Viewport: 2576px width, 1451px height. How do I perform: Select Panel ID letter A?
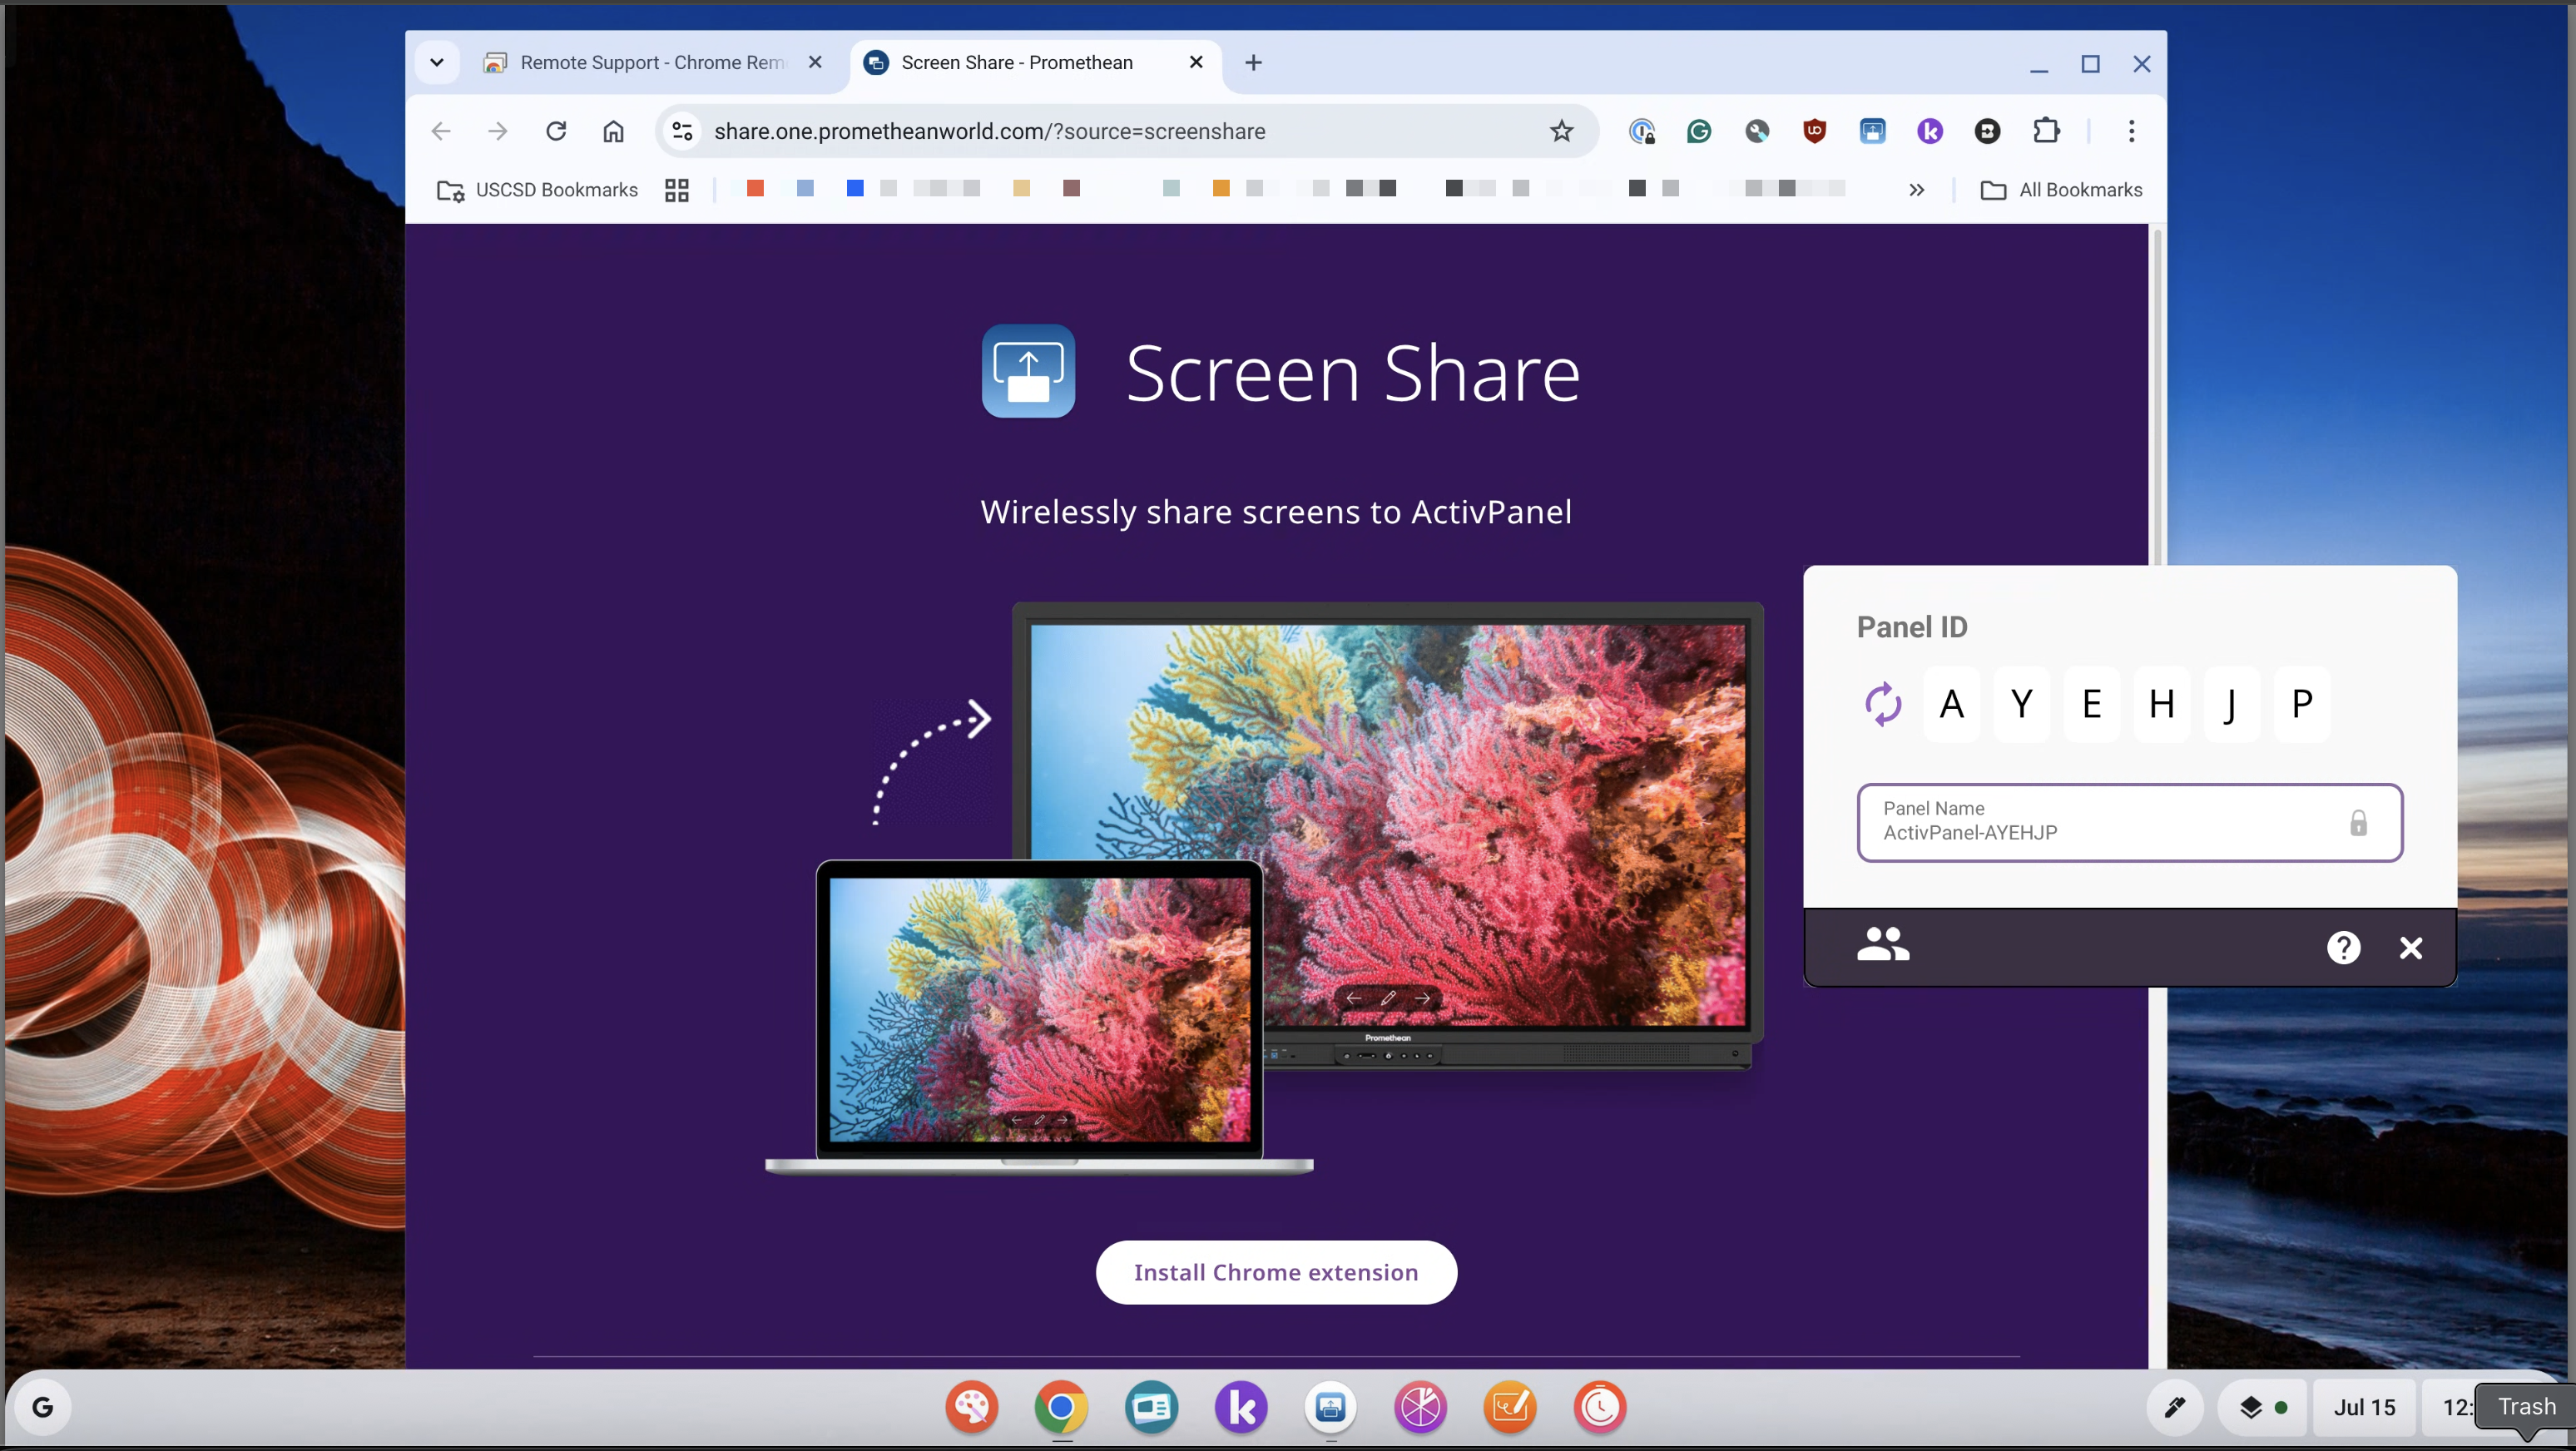click(x=1951, y=704)
